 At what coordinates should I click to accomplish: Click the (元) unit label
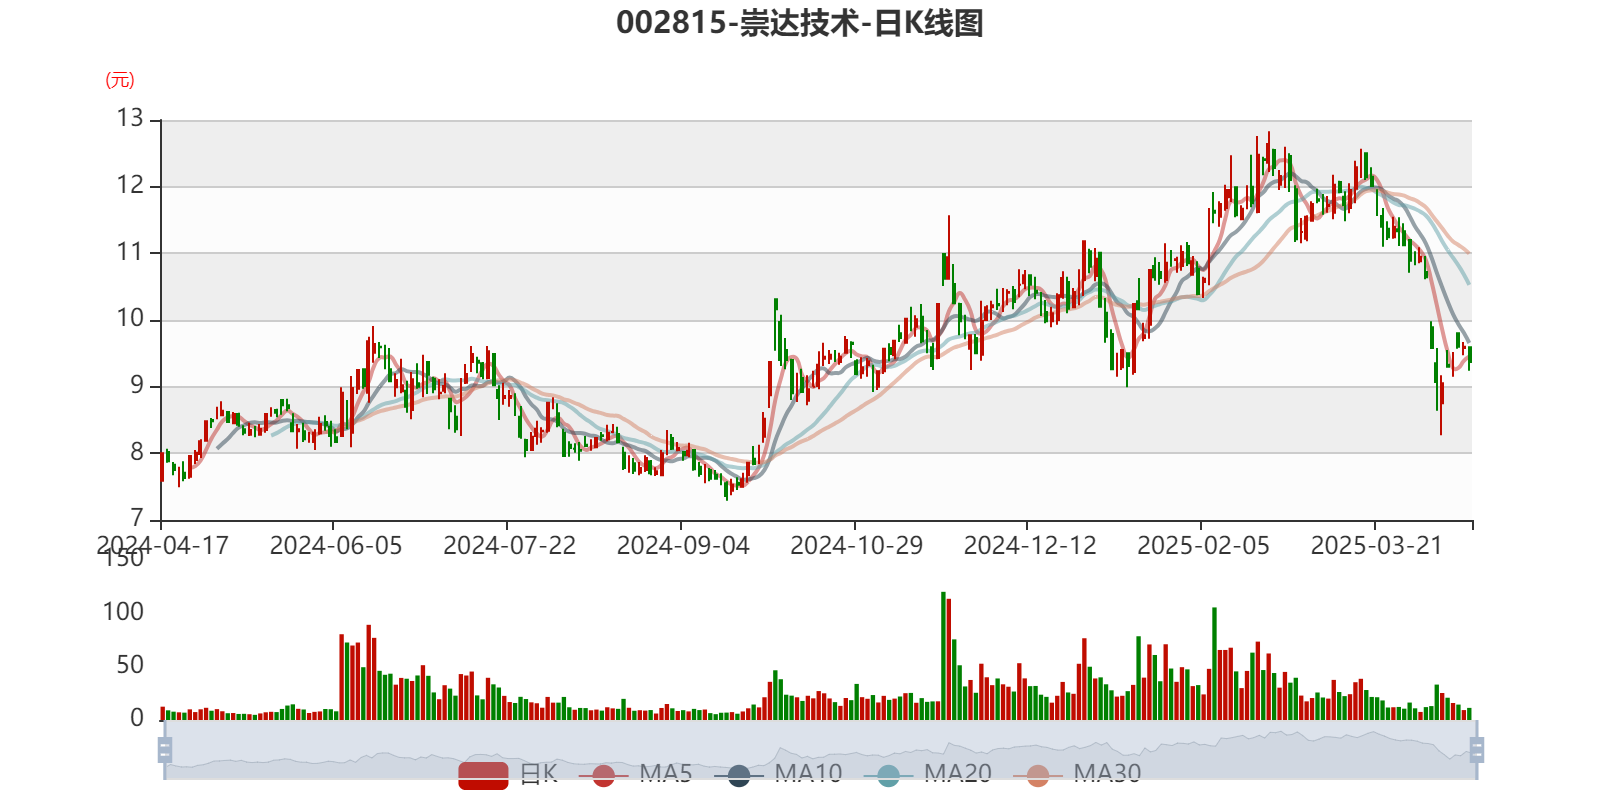click(x=120, y=80)
